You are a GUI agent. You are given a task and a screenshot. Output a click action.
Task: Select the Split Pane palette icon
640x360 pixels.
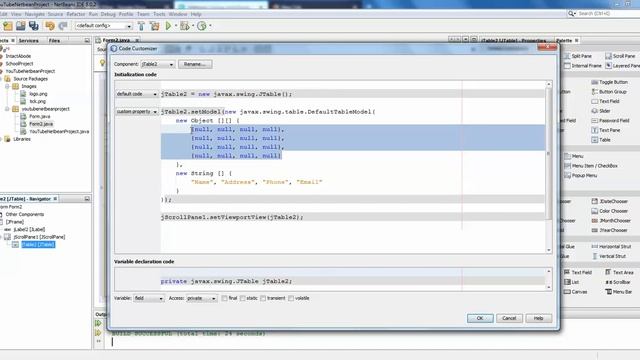click(567, 56)
